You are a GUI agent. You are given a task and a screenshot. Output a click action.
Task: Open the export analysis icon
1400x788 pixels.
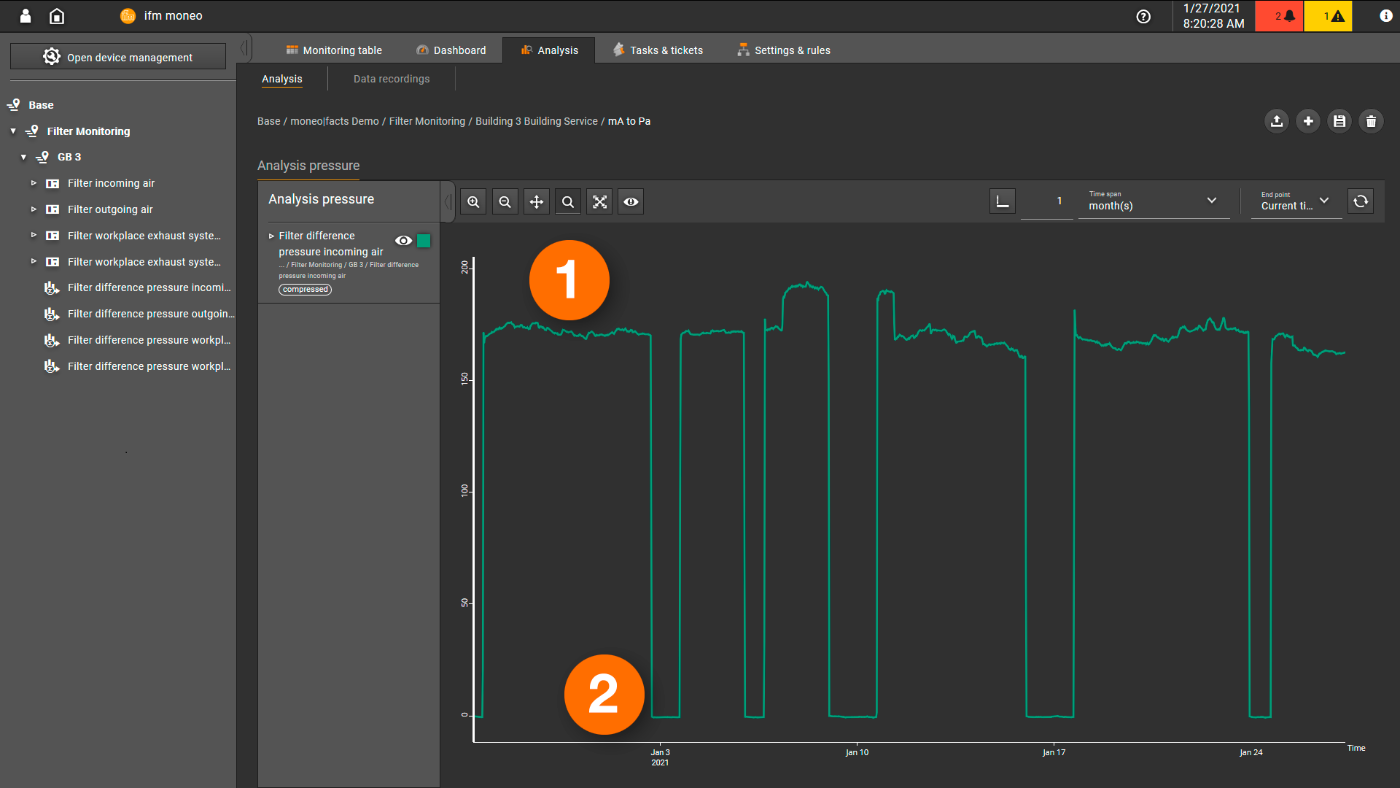tap(1276, 120)
